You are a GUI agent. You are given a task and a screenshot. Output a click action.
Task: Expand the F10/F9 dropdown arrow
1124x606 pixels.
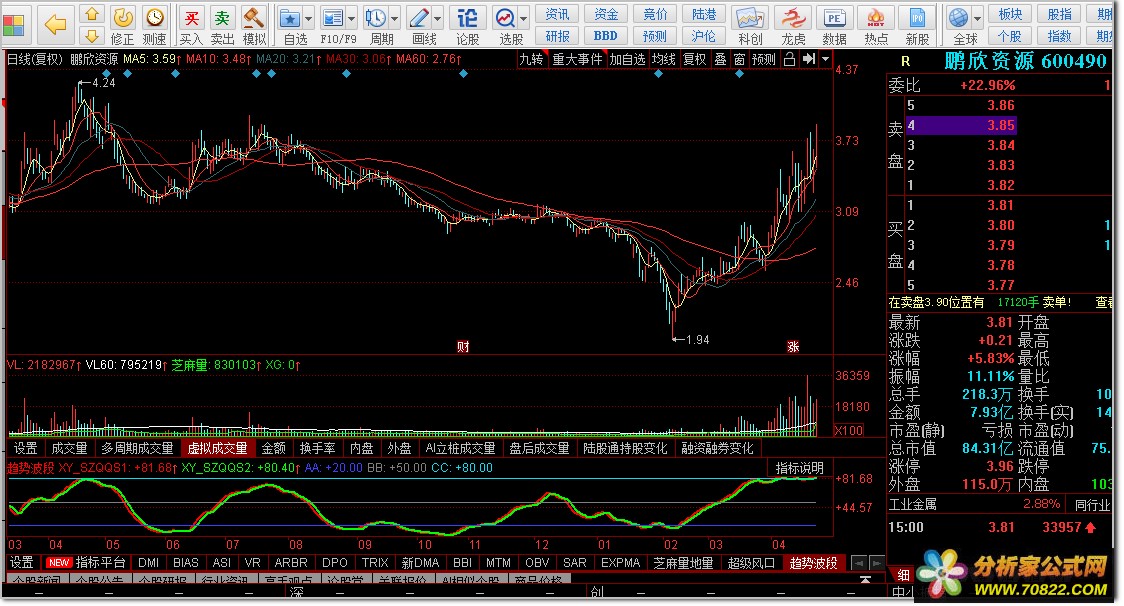point(352,19)
